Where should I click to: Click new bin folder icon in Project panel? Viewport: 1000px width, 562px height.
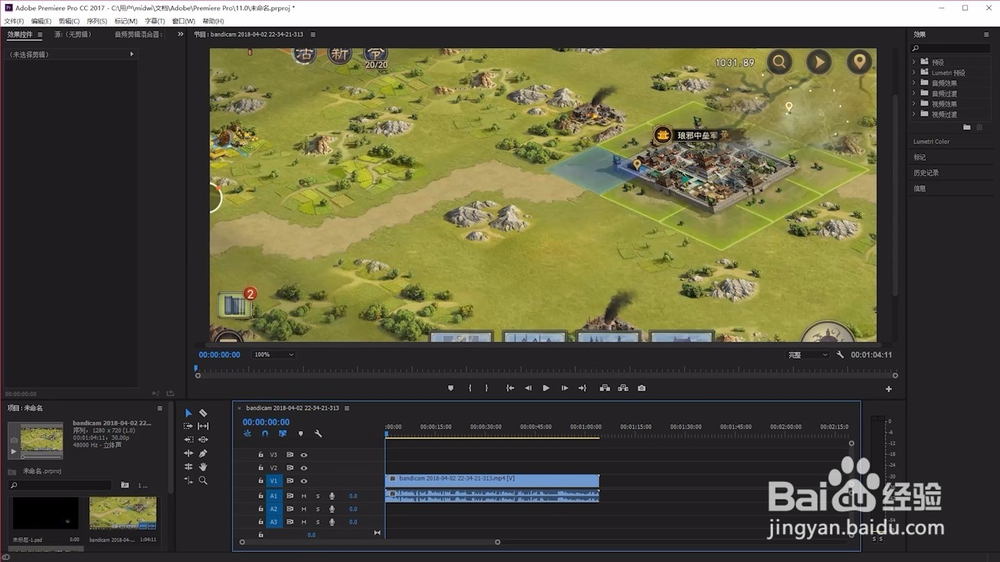[x=125, y=485]
